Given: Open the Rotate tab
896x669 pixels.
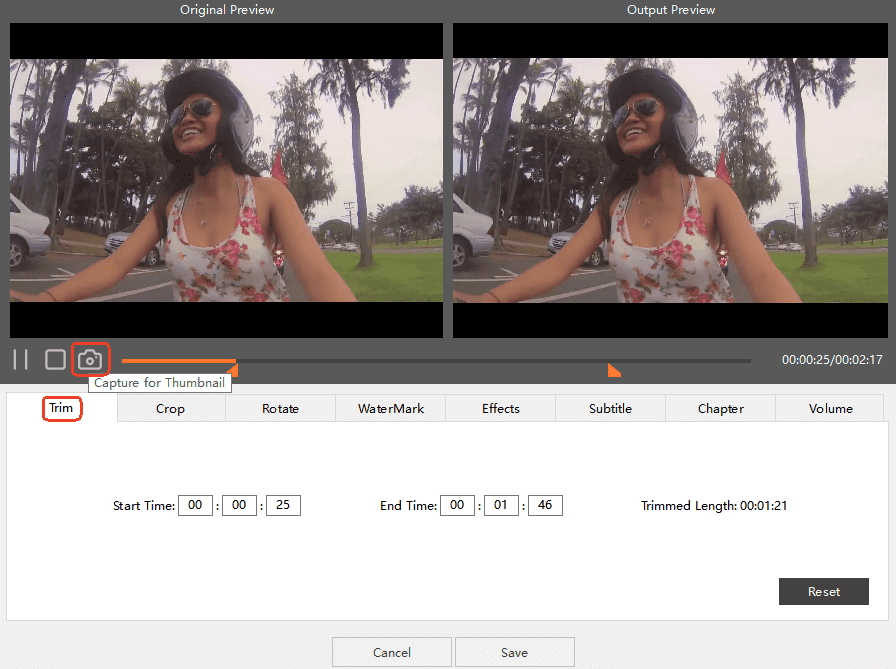Looking at the screenshot, I should pos(280,408).
